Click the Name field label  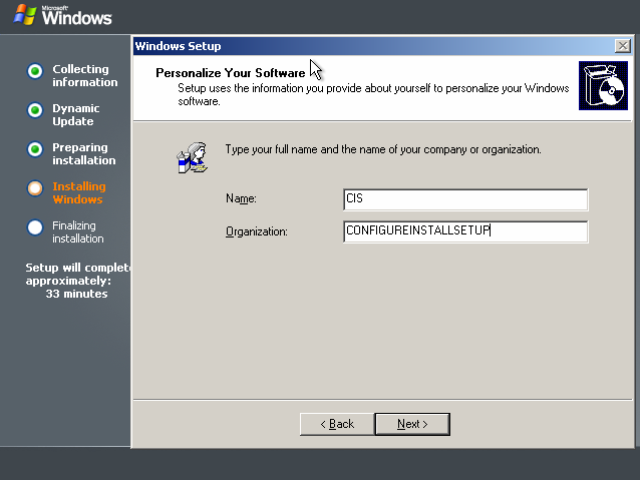241,199
